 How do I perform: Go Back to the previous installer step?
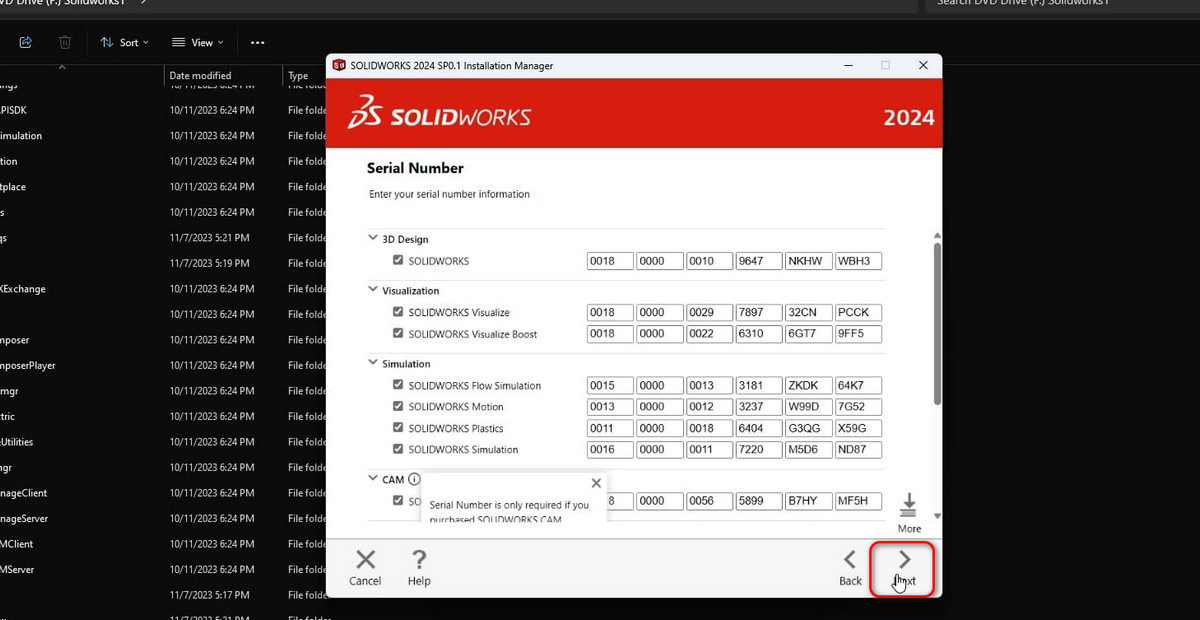click(850, 567)
